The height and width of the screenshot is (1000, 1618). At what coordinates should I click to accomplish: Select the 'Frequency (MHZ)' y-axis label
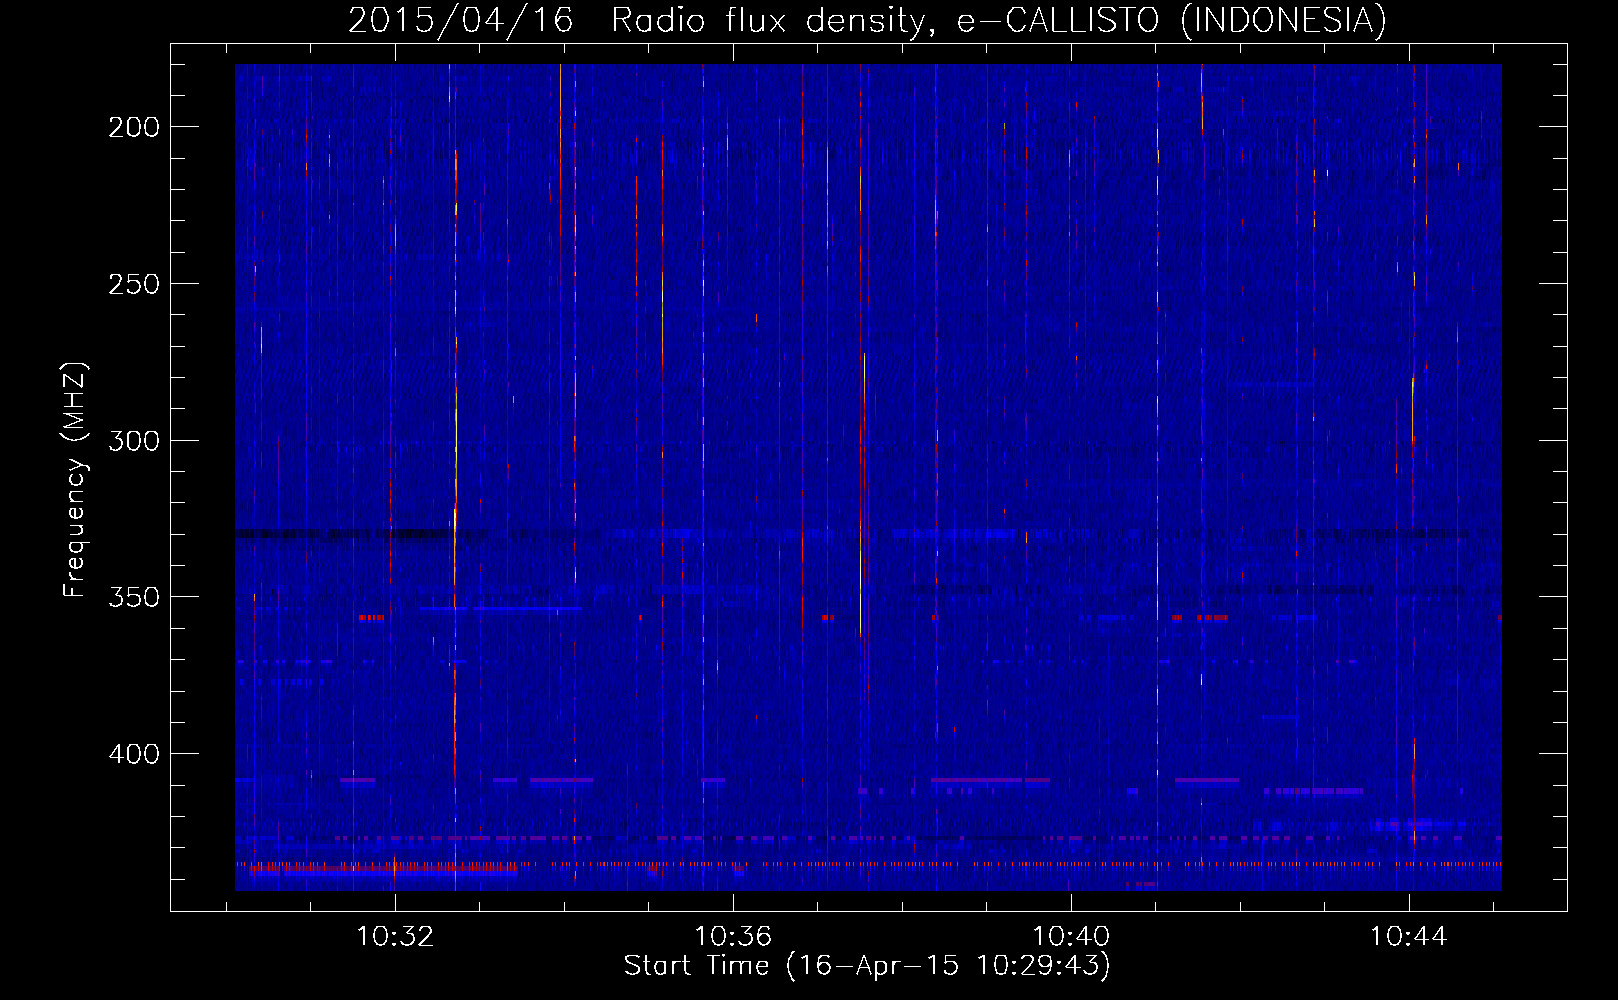coord(75,480)
